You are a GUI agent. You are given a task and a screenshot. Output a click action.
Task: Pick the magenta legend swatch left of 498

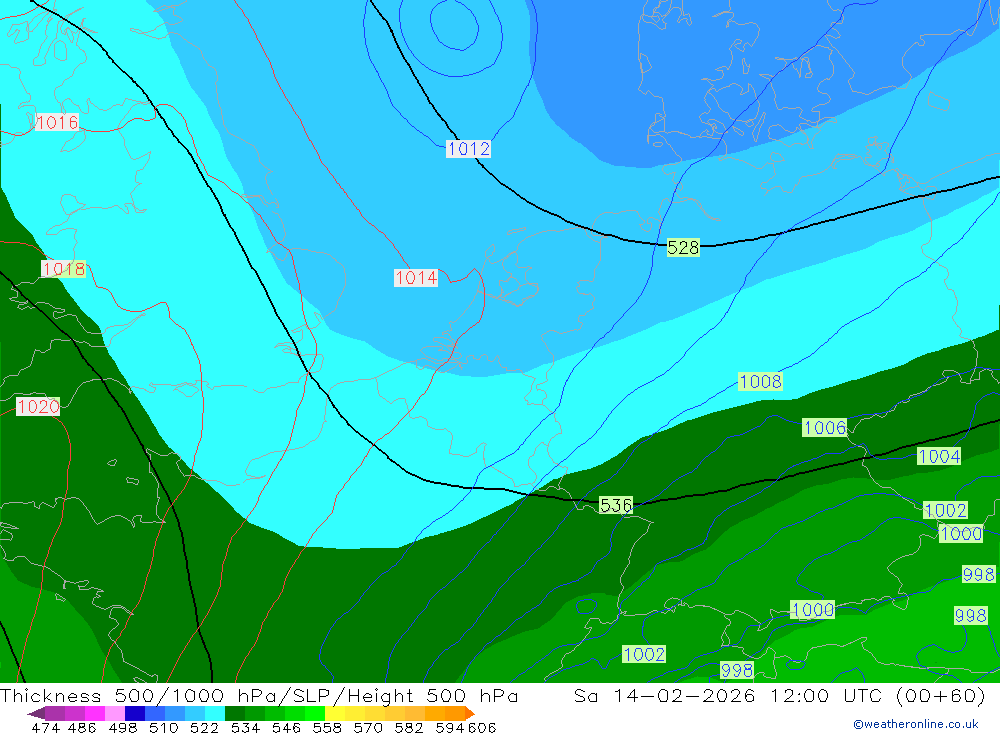coord(94,713)
